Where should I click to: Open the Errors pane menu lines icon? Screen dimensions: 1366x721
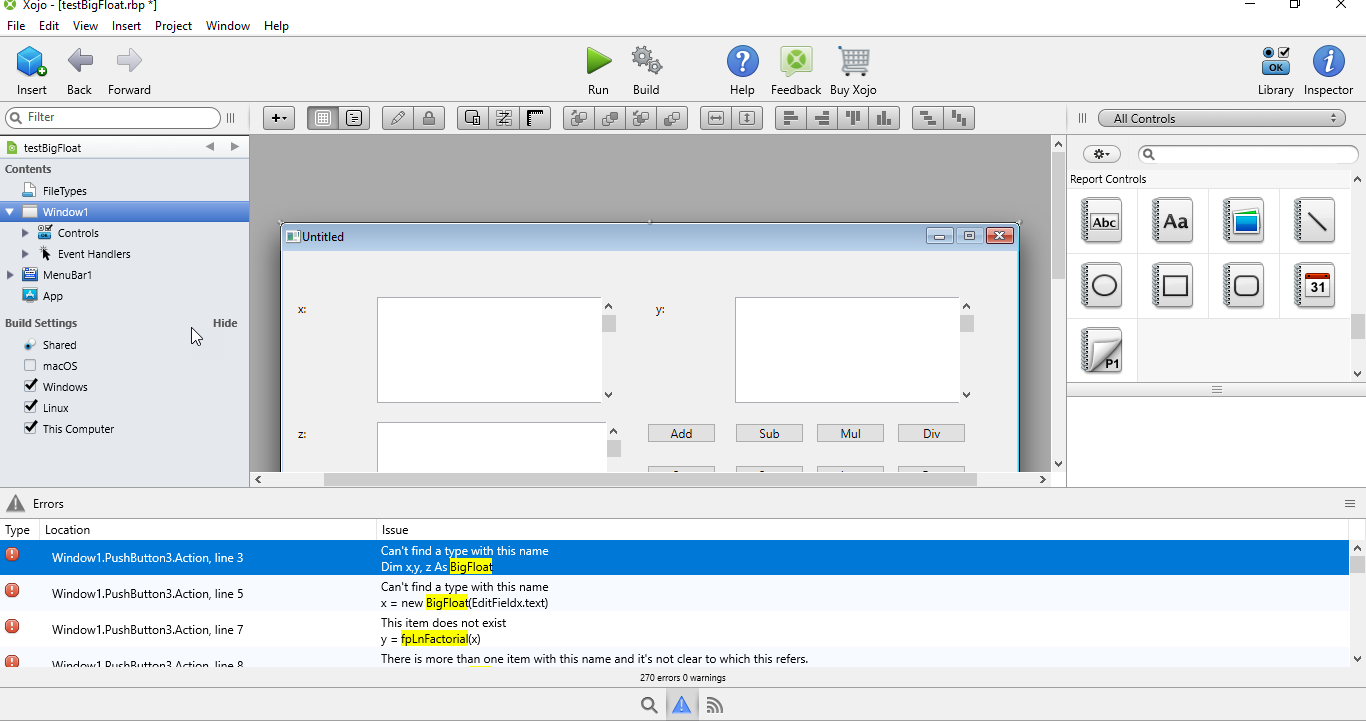[x=1350, y=504]
